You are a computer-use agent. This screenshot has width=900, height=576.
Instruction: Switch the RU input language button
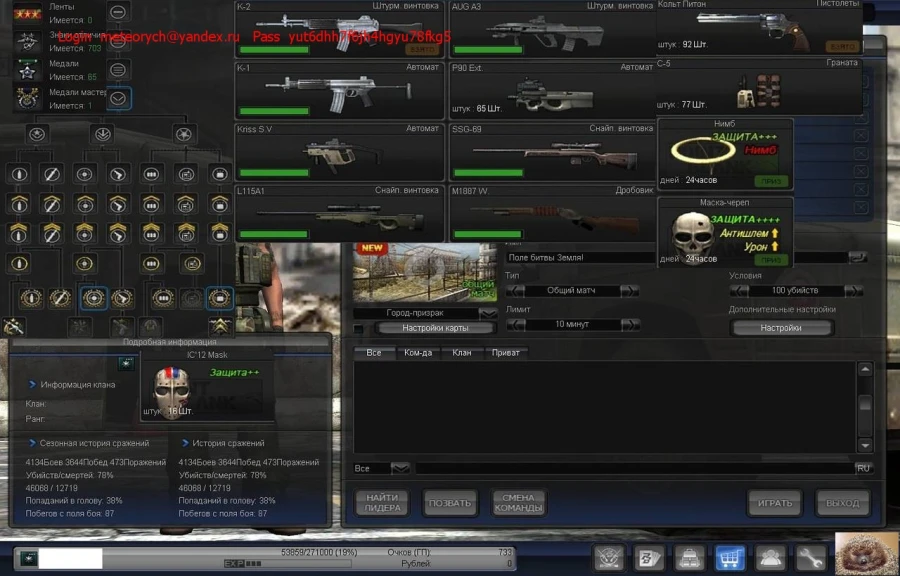coord(863,469)
